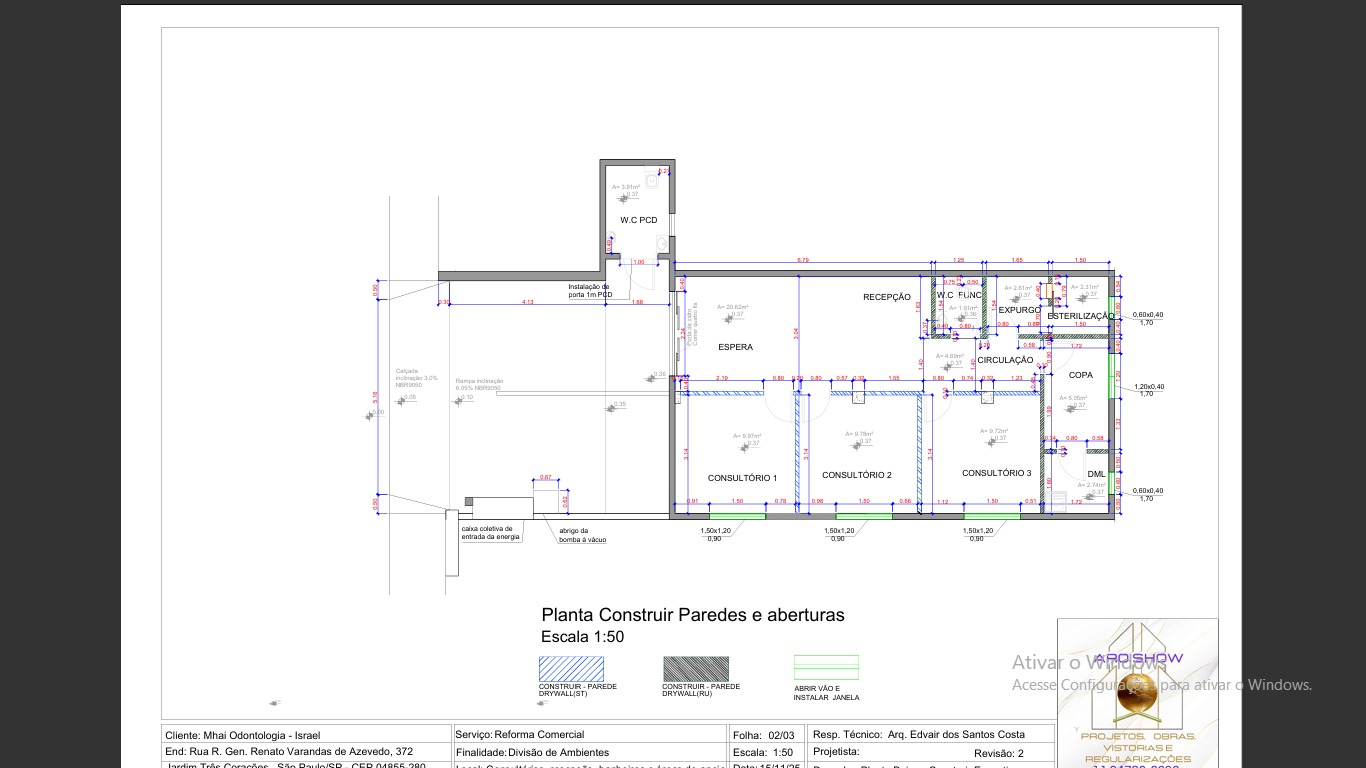Click 'Resp. Técnico: Arq. Edvair dos Santos Costa'
Viewport: 1366px width, 768px height.
919,735
